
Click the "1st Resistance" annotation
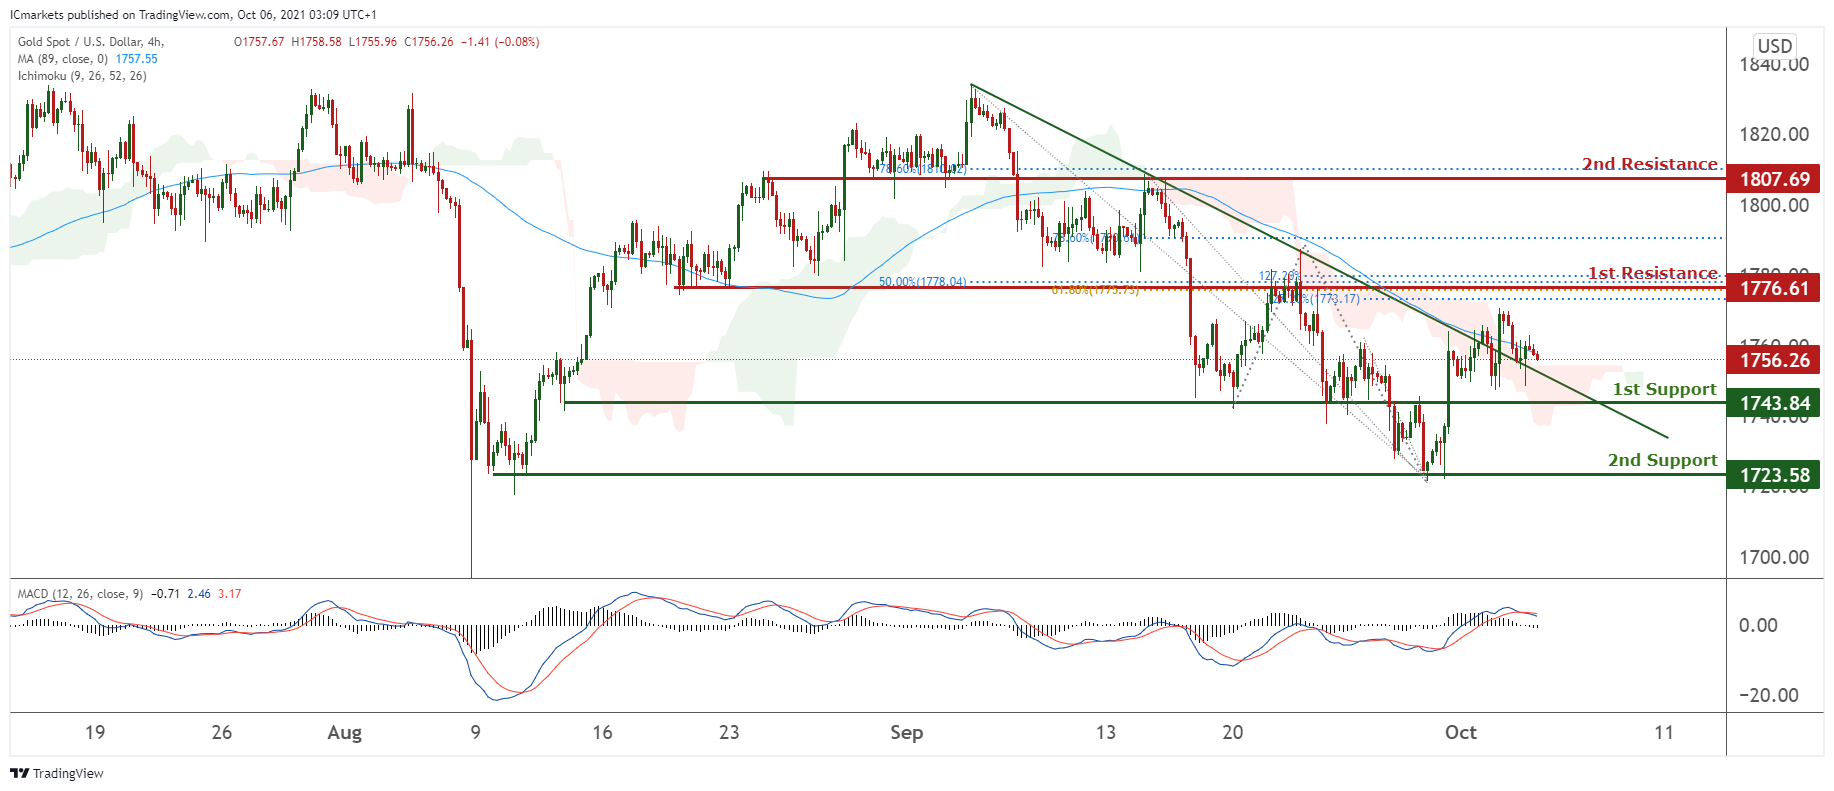point(1652,273)
